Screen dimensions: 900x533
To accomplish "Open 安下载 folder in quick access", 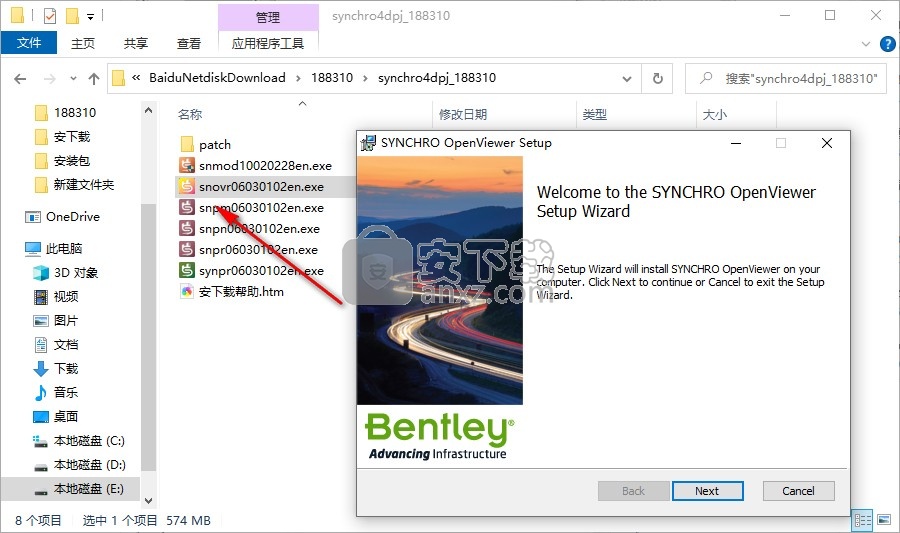I will [63, 137].
